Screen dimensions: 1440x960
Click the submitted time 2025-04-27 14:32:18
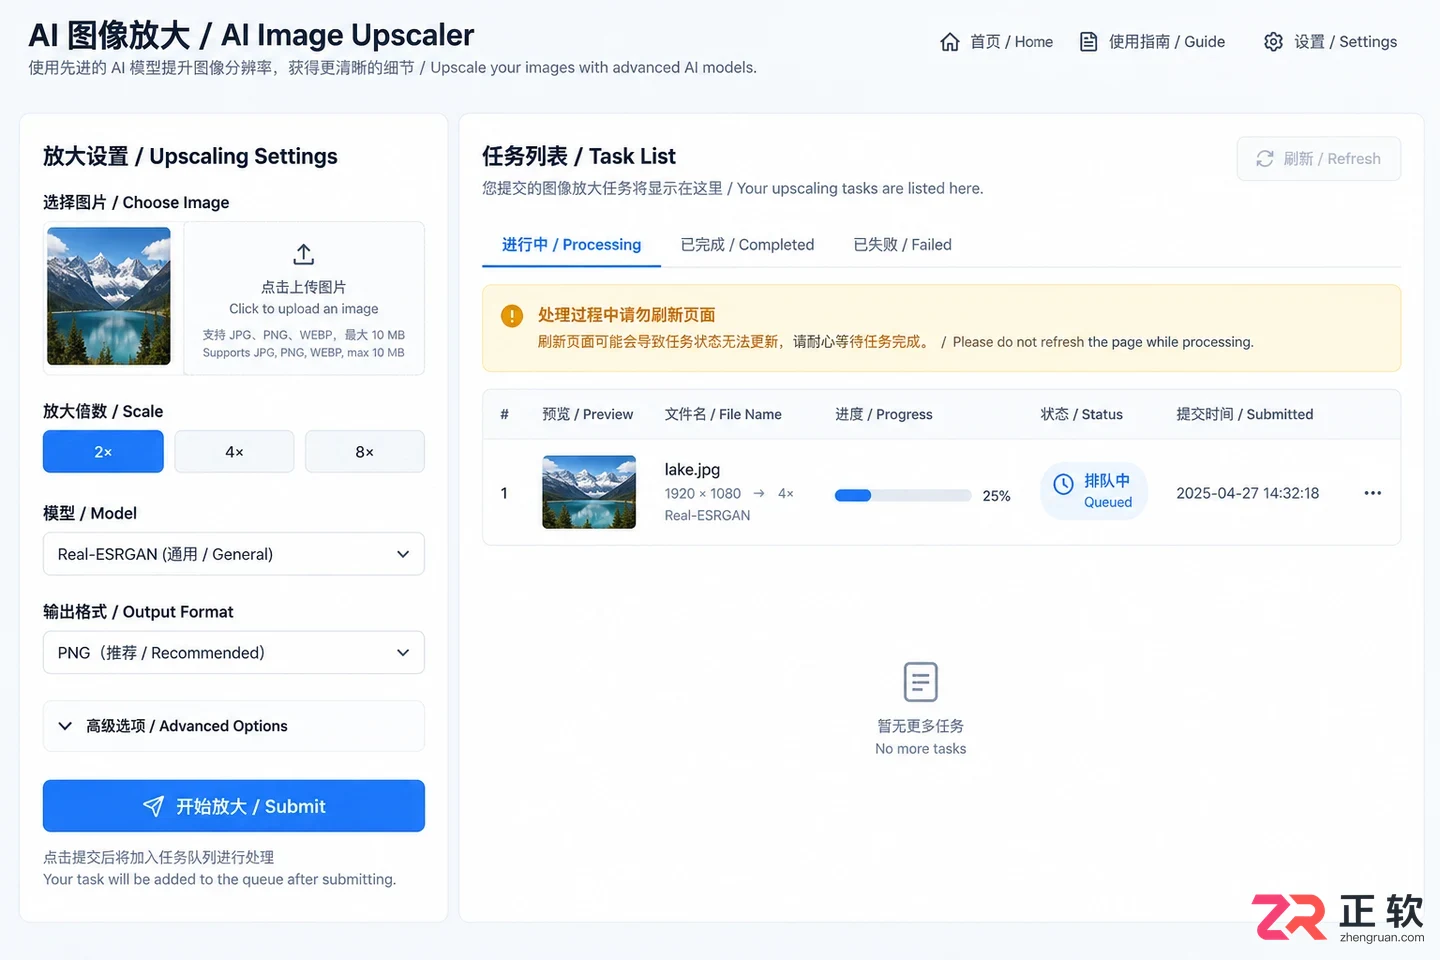click(1247, 493)
